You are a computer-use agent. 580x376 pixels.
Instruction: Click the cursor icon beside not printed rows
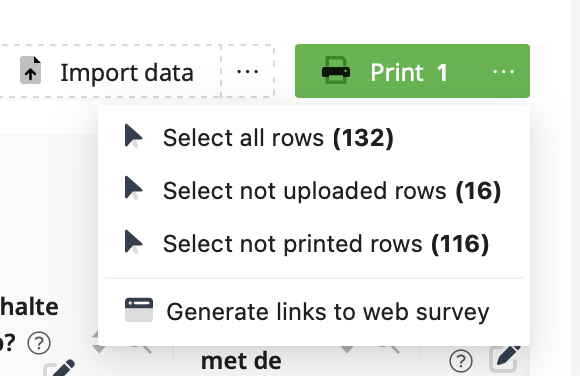pyautogui.click(x=134, y=242)
